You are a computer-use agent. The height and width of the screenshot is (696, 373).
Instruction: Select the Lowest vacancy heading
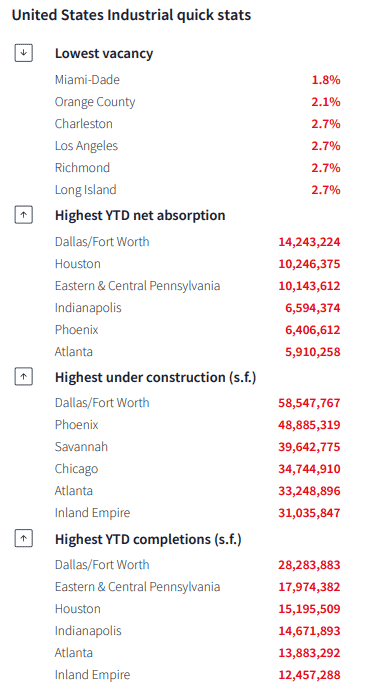point(104,54)
